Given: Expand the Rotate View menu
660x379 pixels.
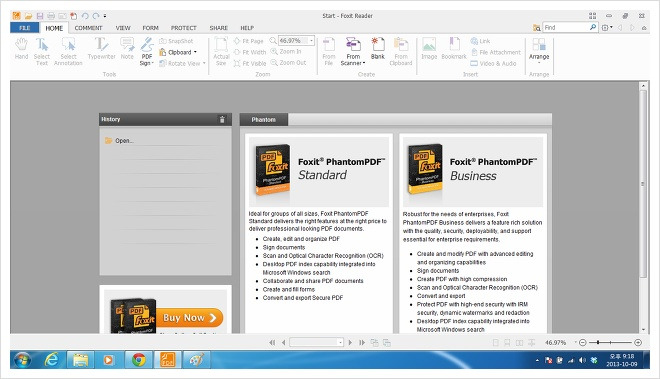Looking at the screenshot, I should (182, 63).
